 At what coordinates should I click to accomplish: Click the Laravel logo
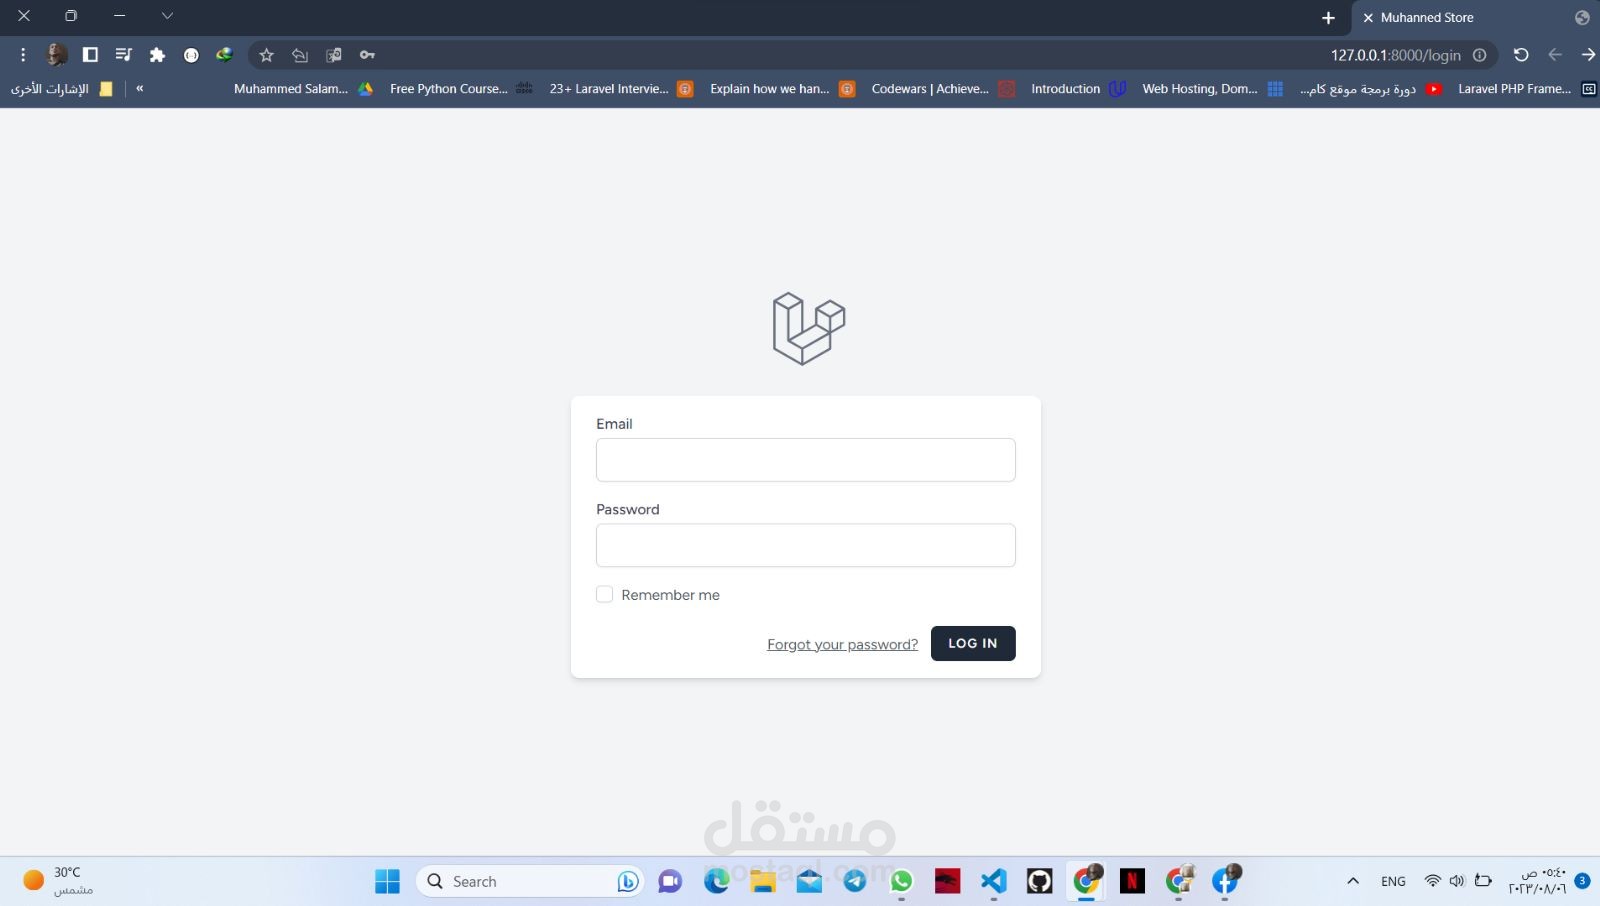[x=808, y=328]
